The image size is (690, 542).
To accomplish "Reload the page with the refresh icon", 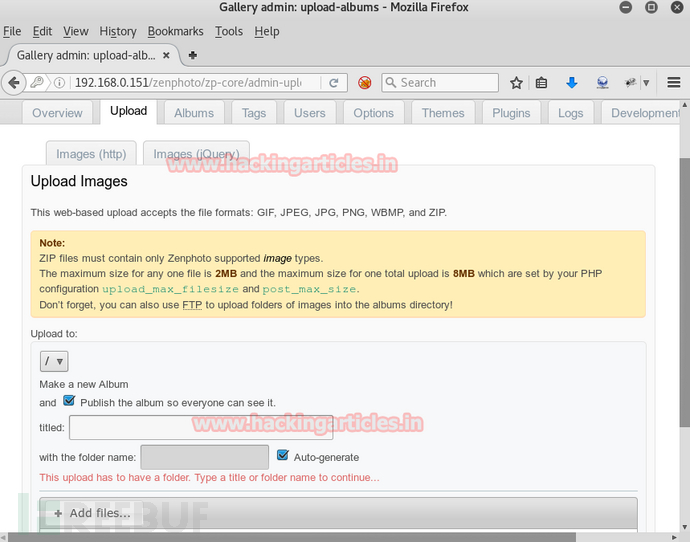I will (x=334, y=83).
